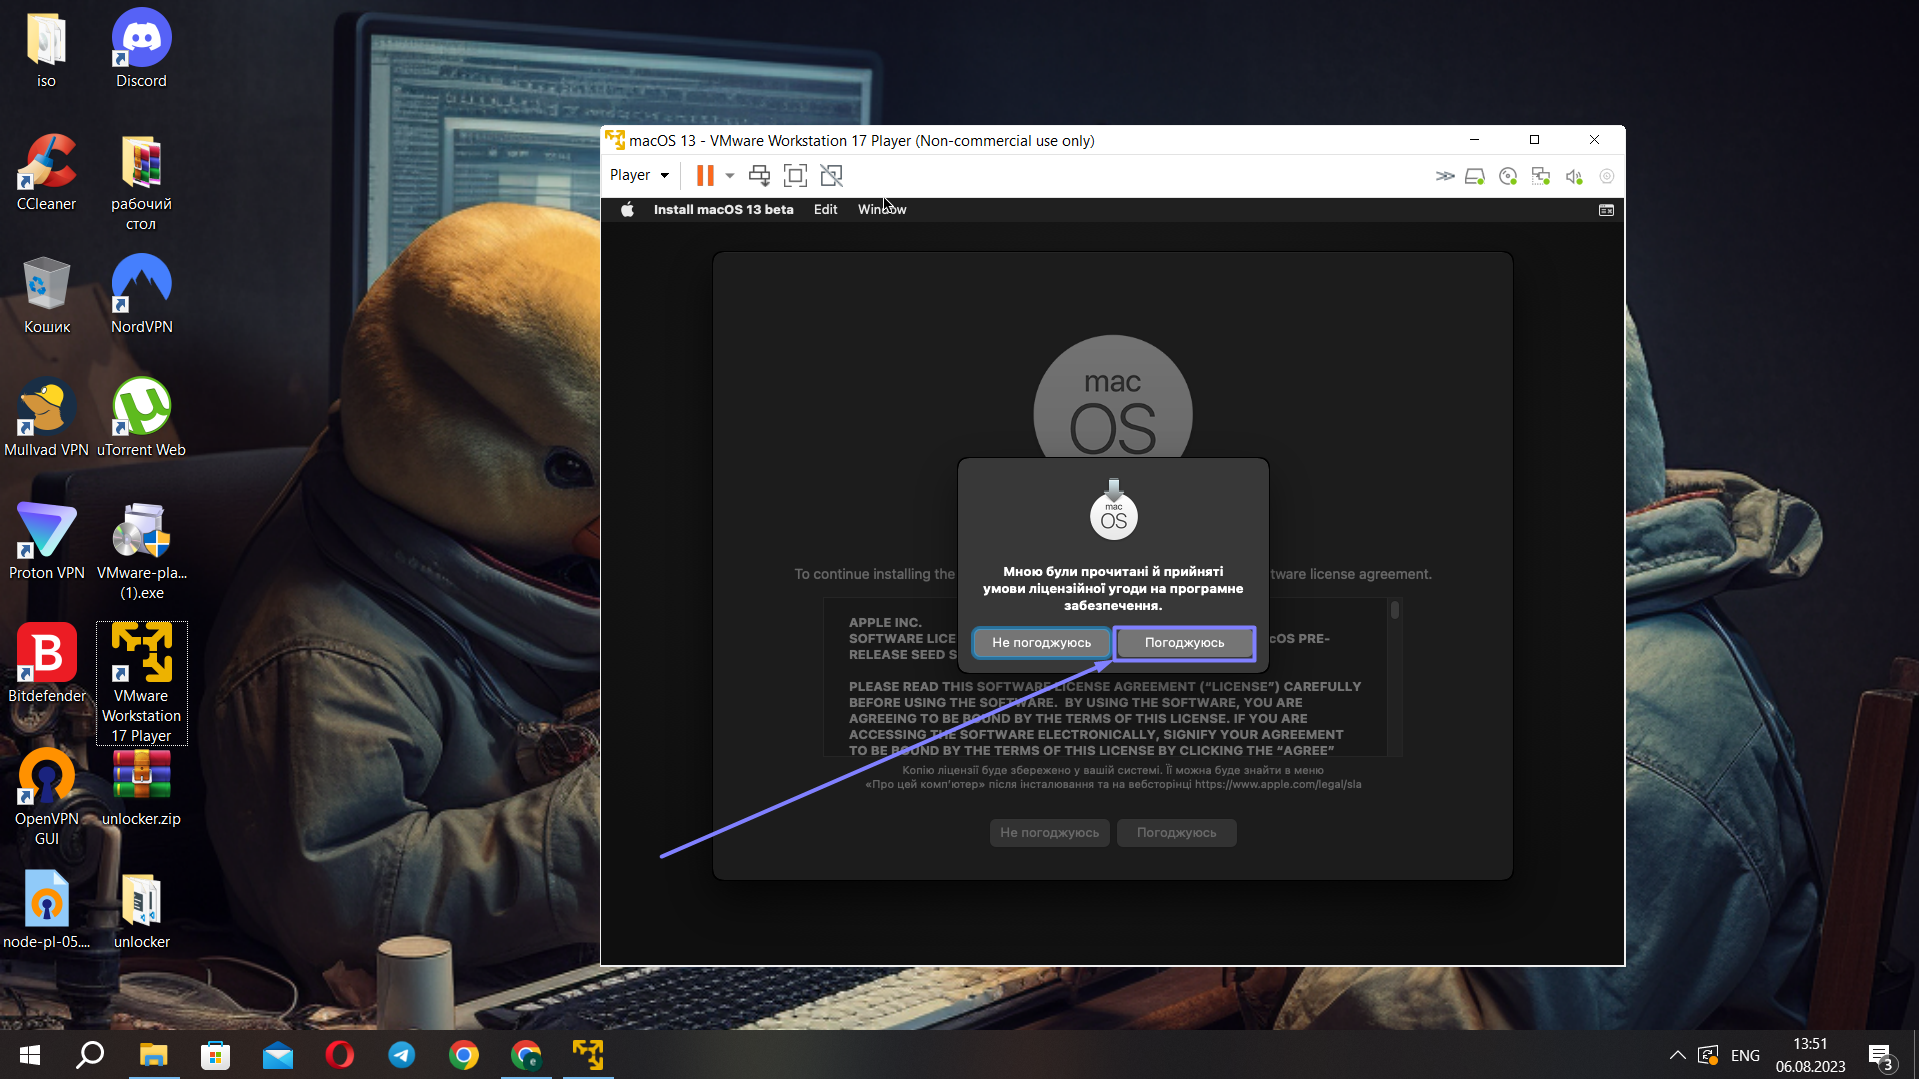Switch to VMware Player in taskbar
This screenshot has height=1079, width=1919.
click(x=588, y=1055)
